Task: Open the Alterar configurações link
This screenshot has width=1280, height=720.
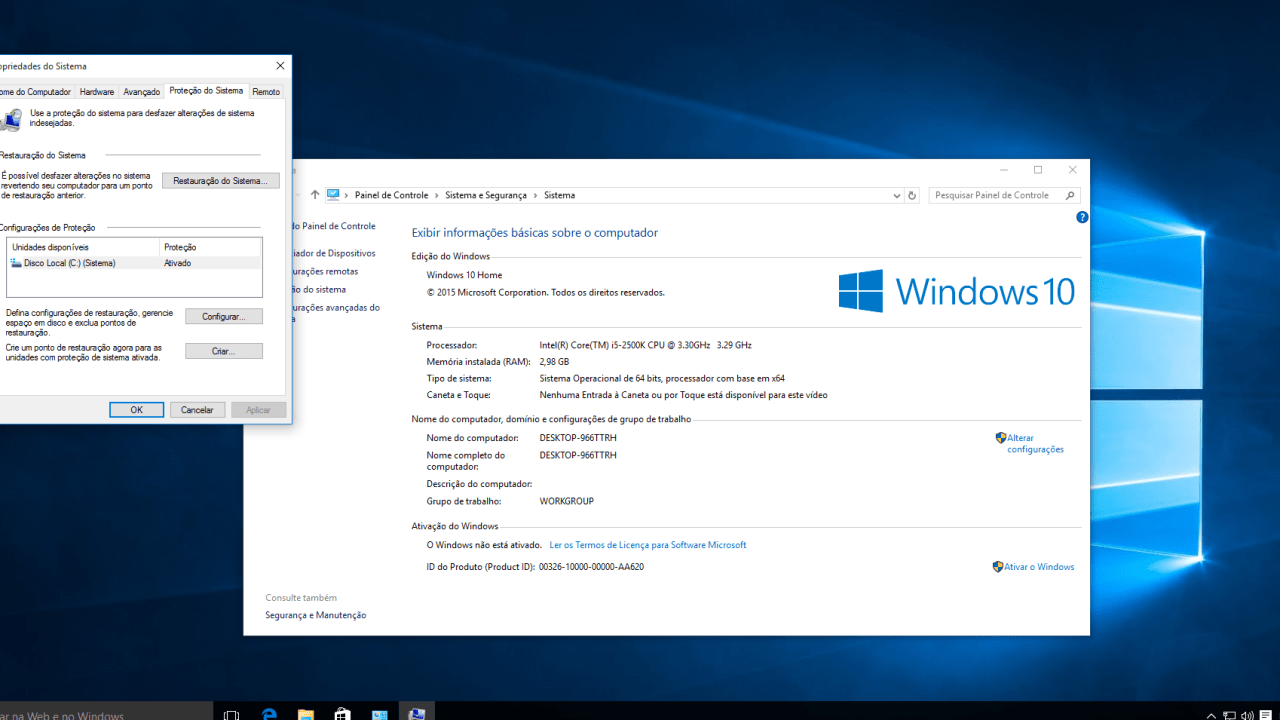Action: coord(1035,444)
